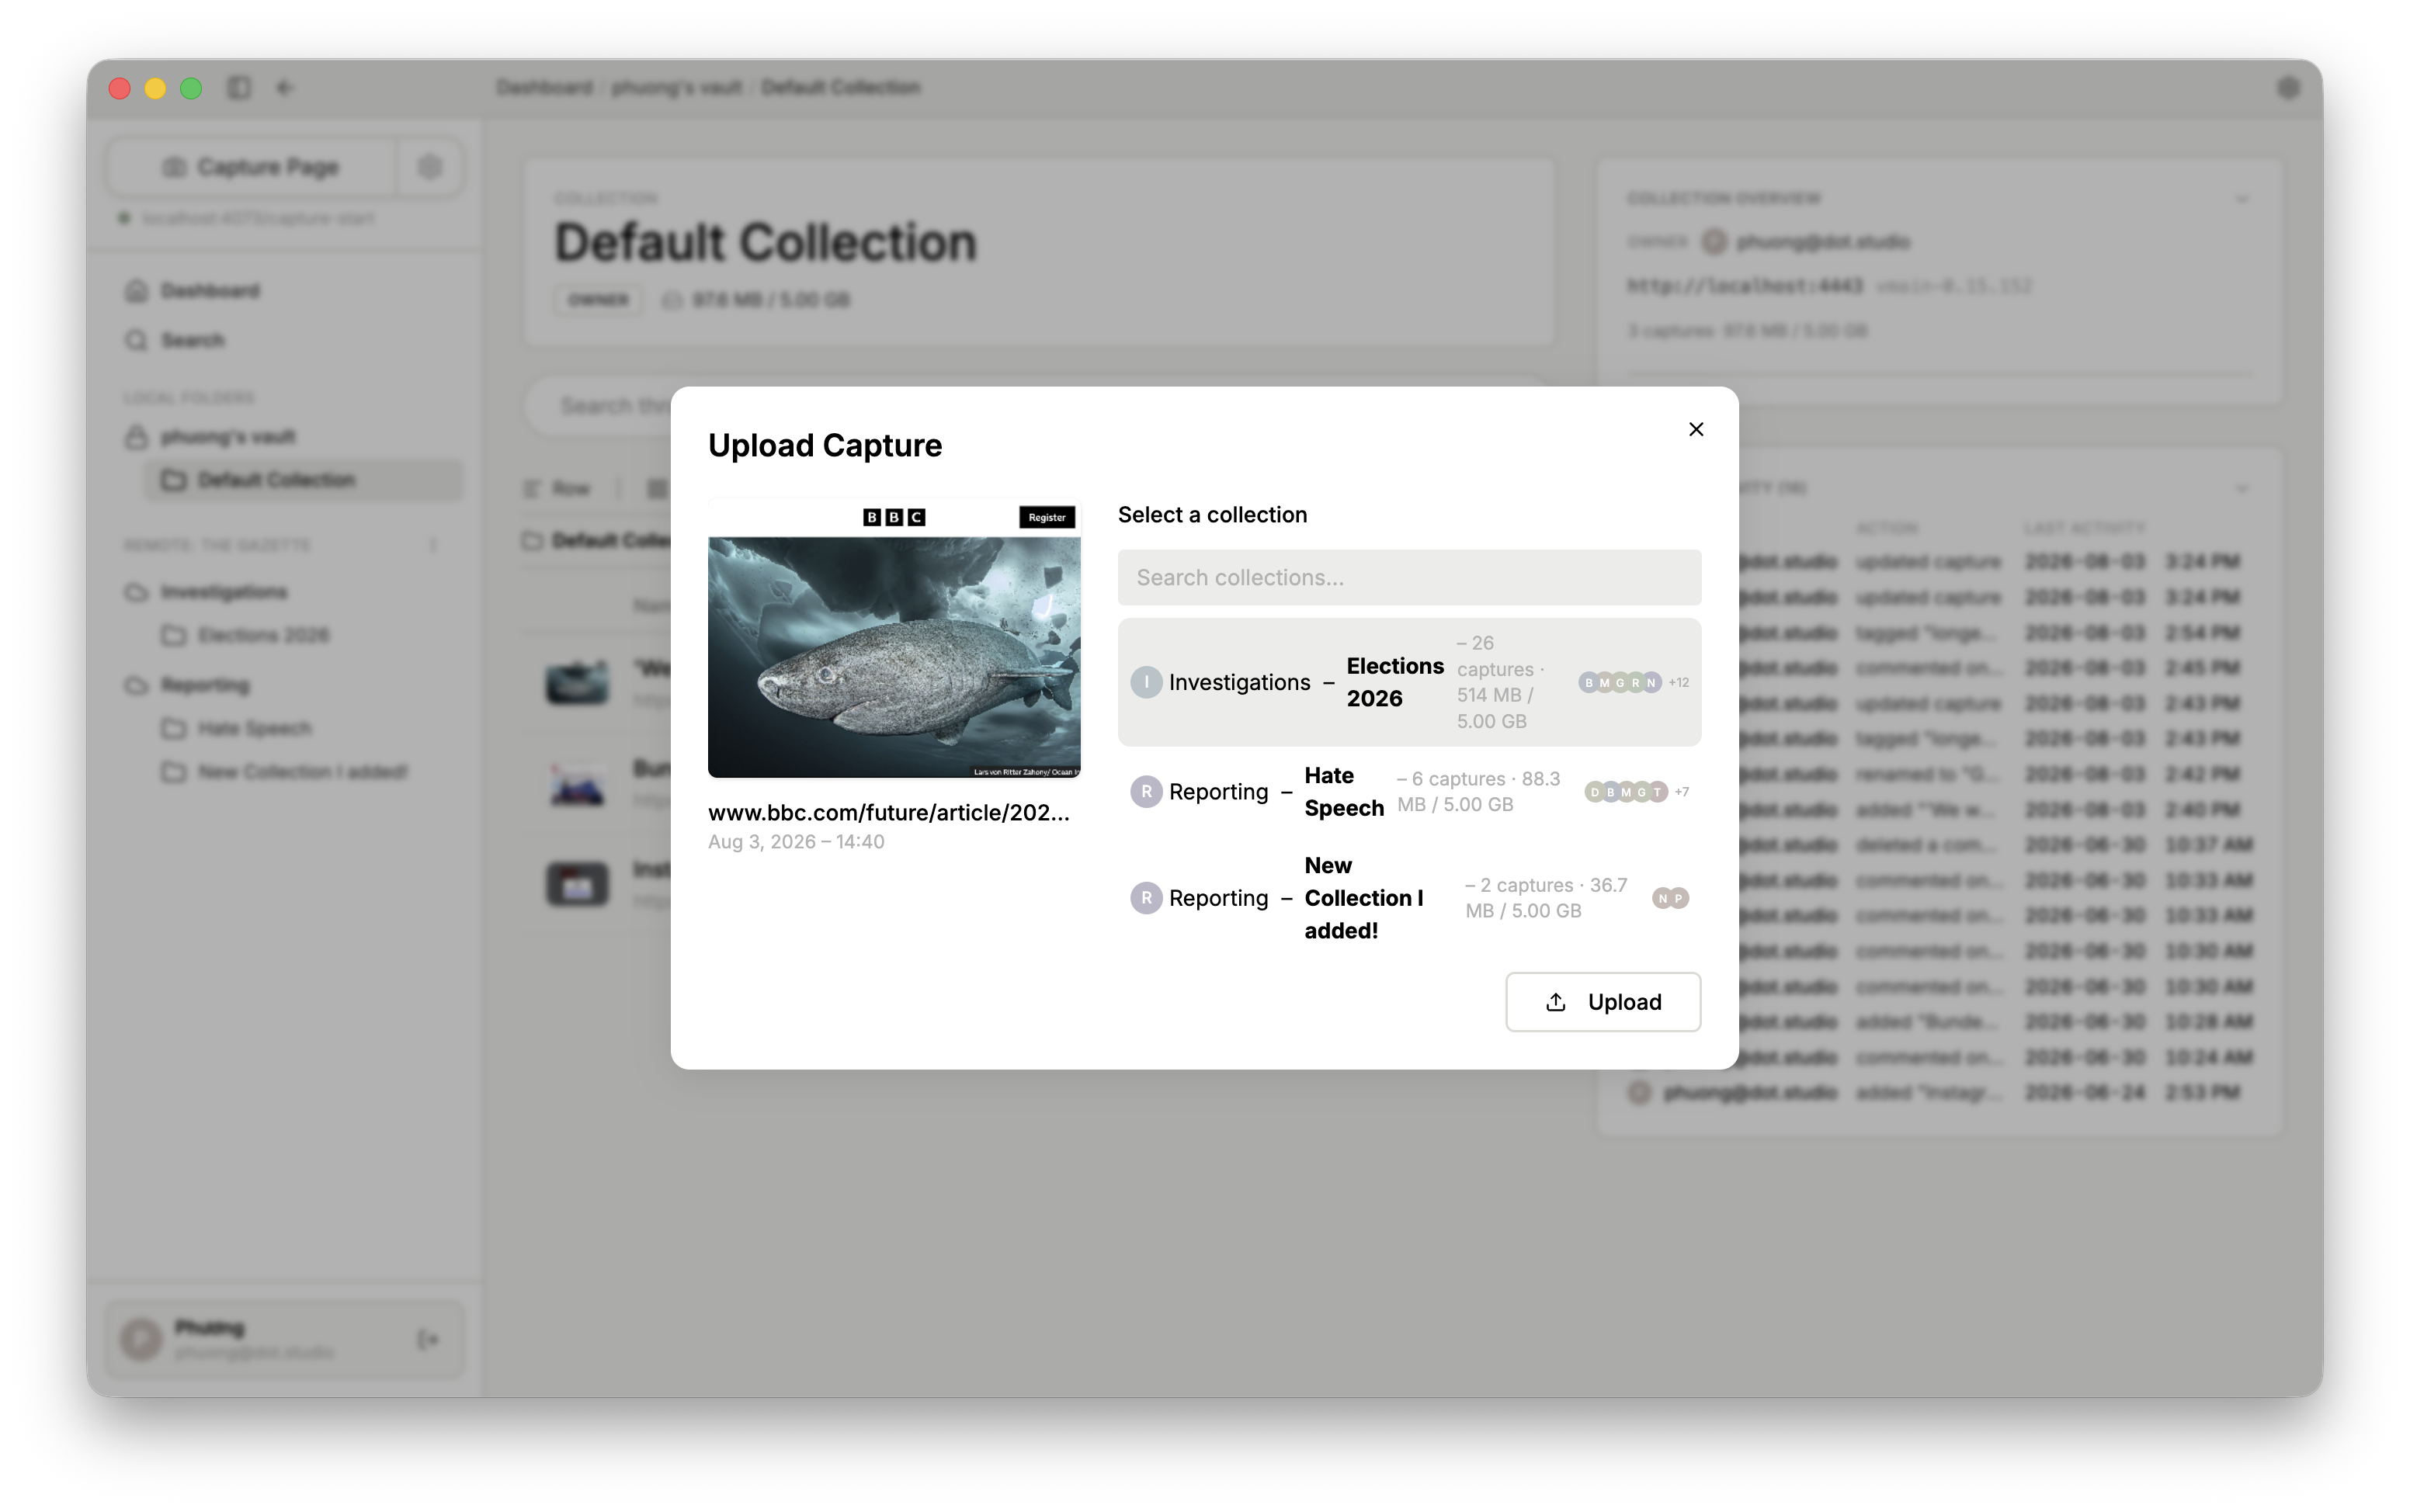Click the '2 captures · 36.7 MB / 5.00 GB' text
Viewport: 2410px width, 1512px height.
click(x=1546, y=898)
